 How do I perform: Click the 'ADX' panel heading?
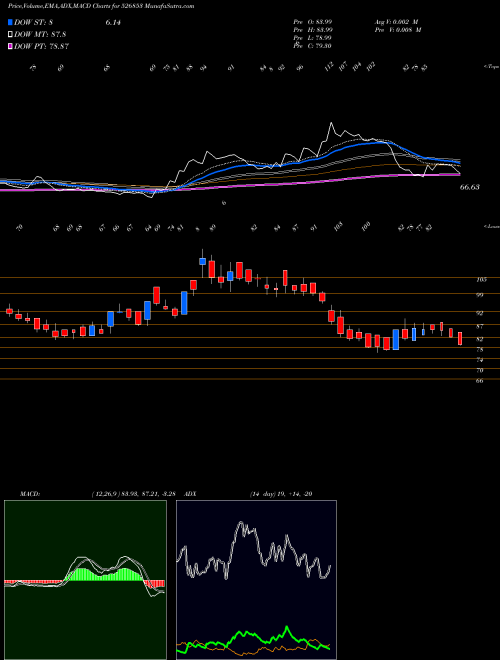click(x=190, y=494)
